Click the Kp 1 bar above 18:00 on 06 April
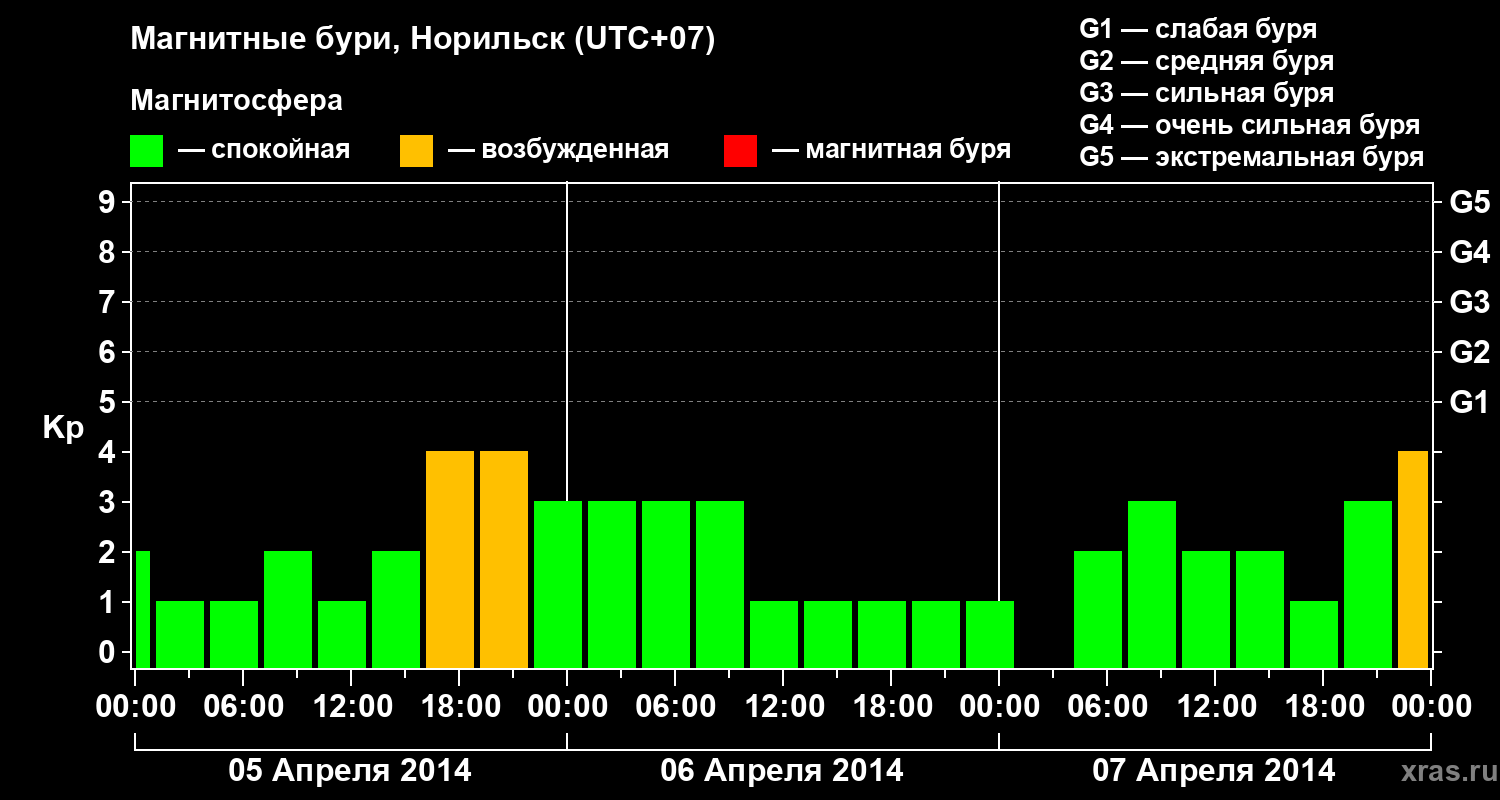1500x800 pixels. coord(882,635)
